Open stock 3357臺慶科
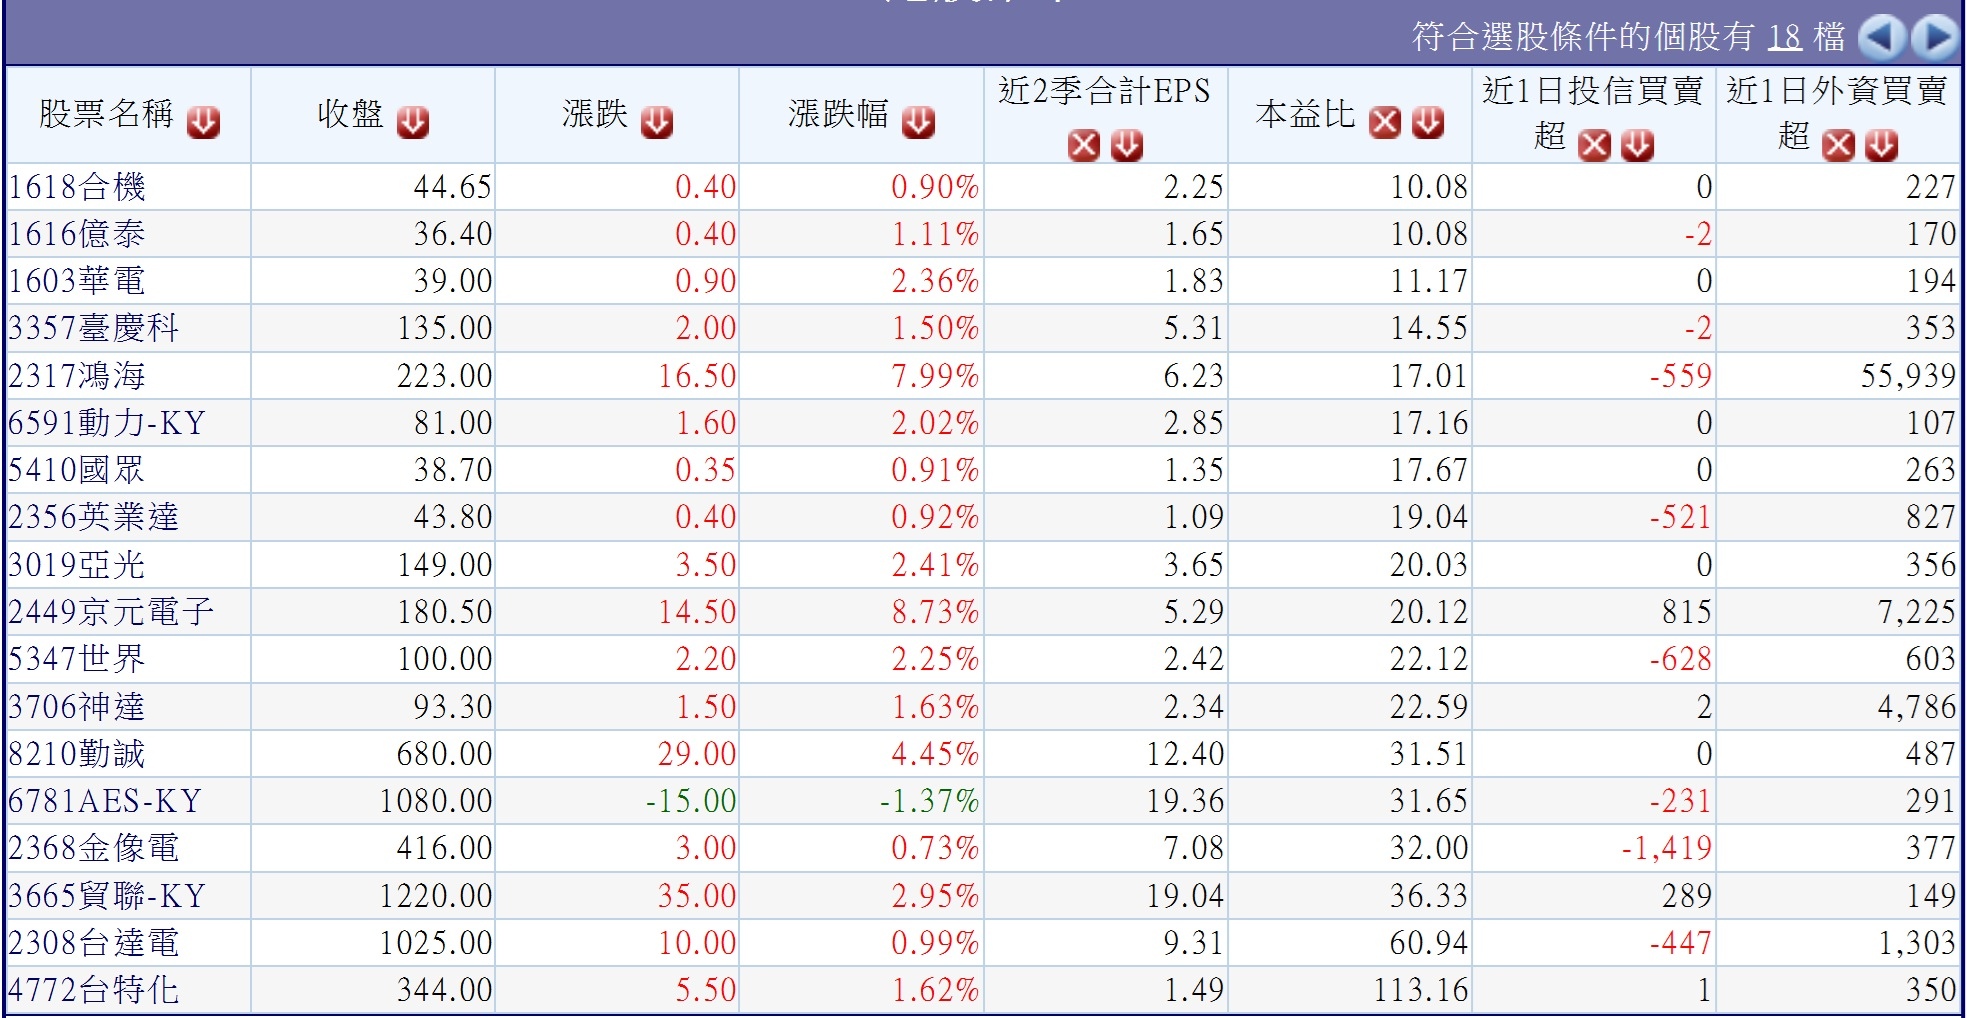 [x=94, y=328]
